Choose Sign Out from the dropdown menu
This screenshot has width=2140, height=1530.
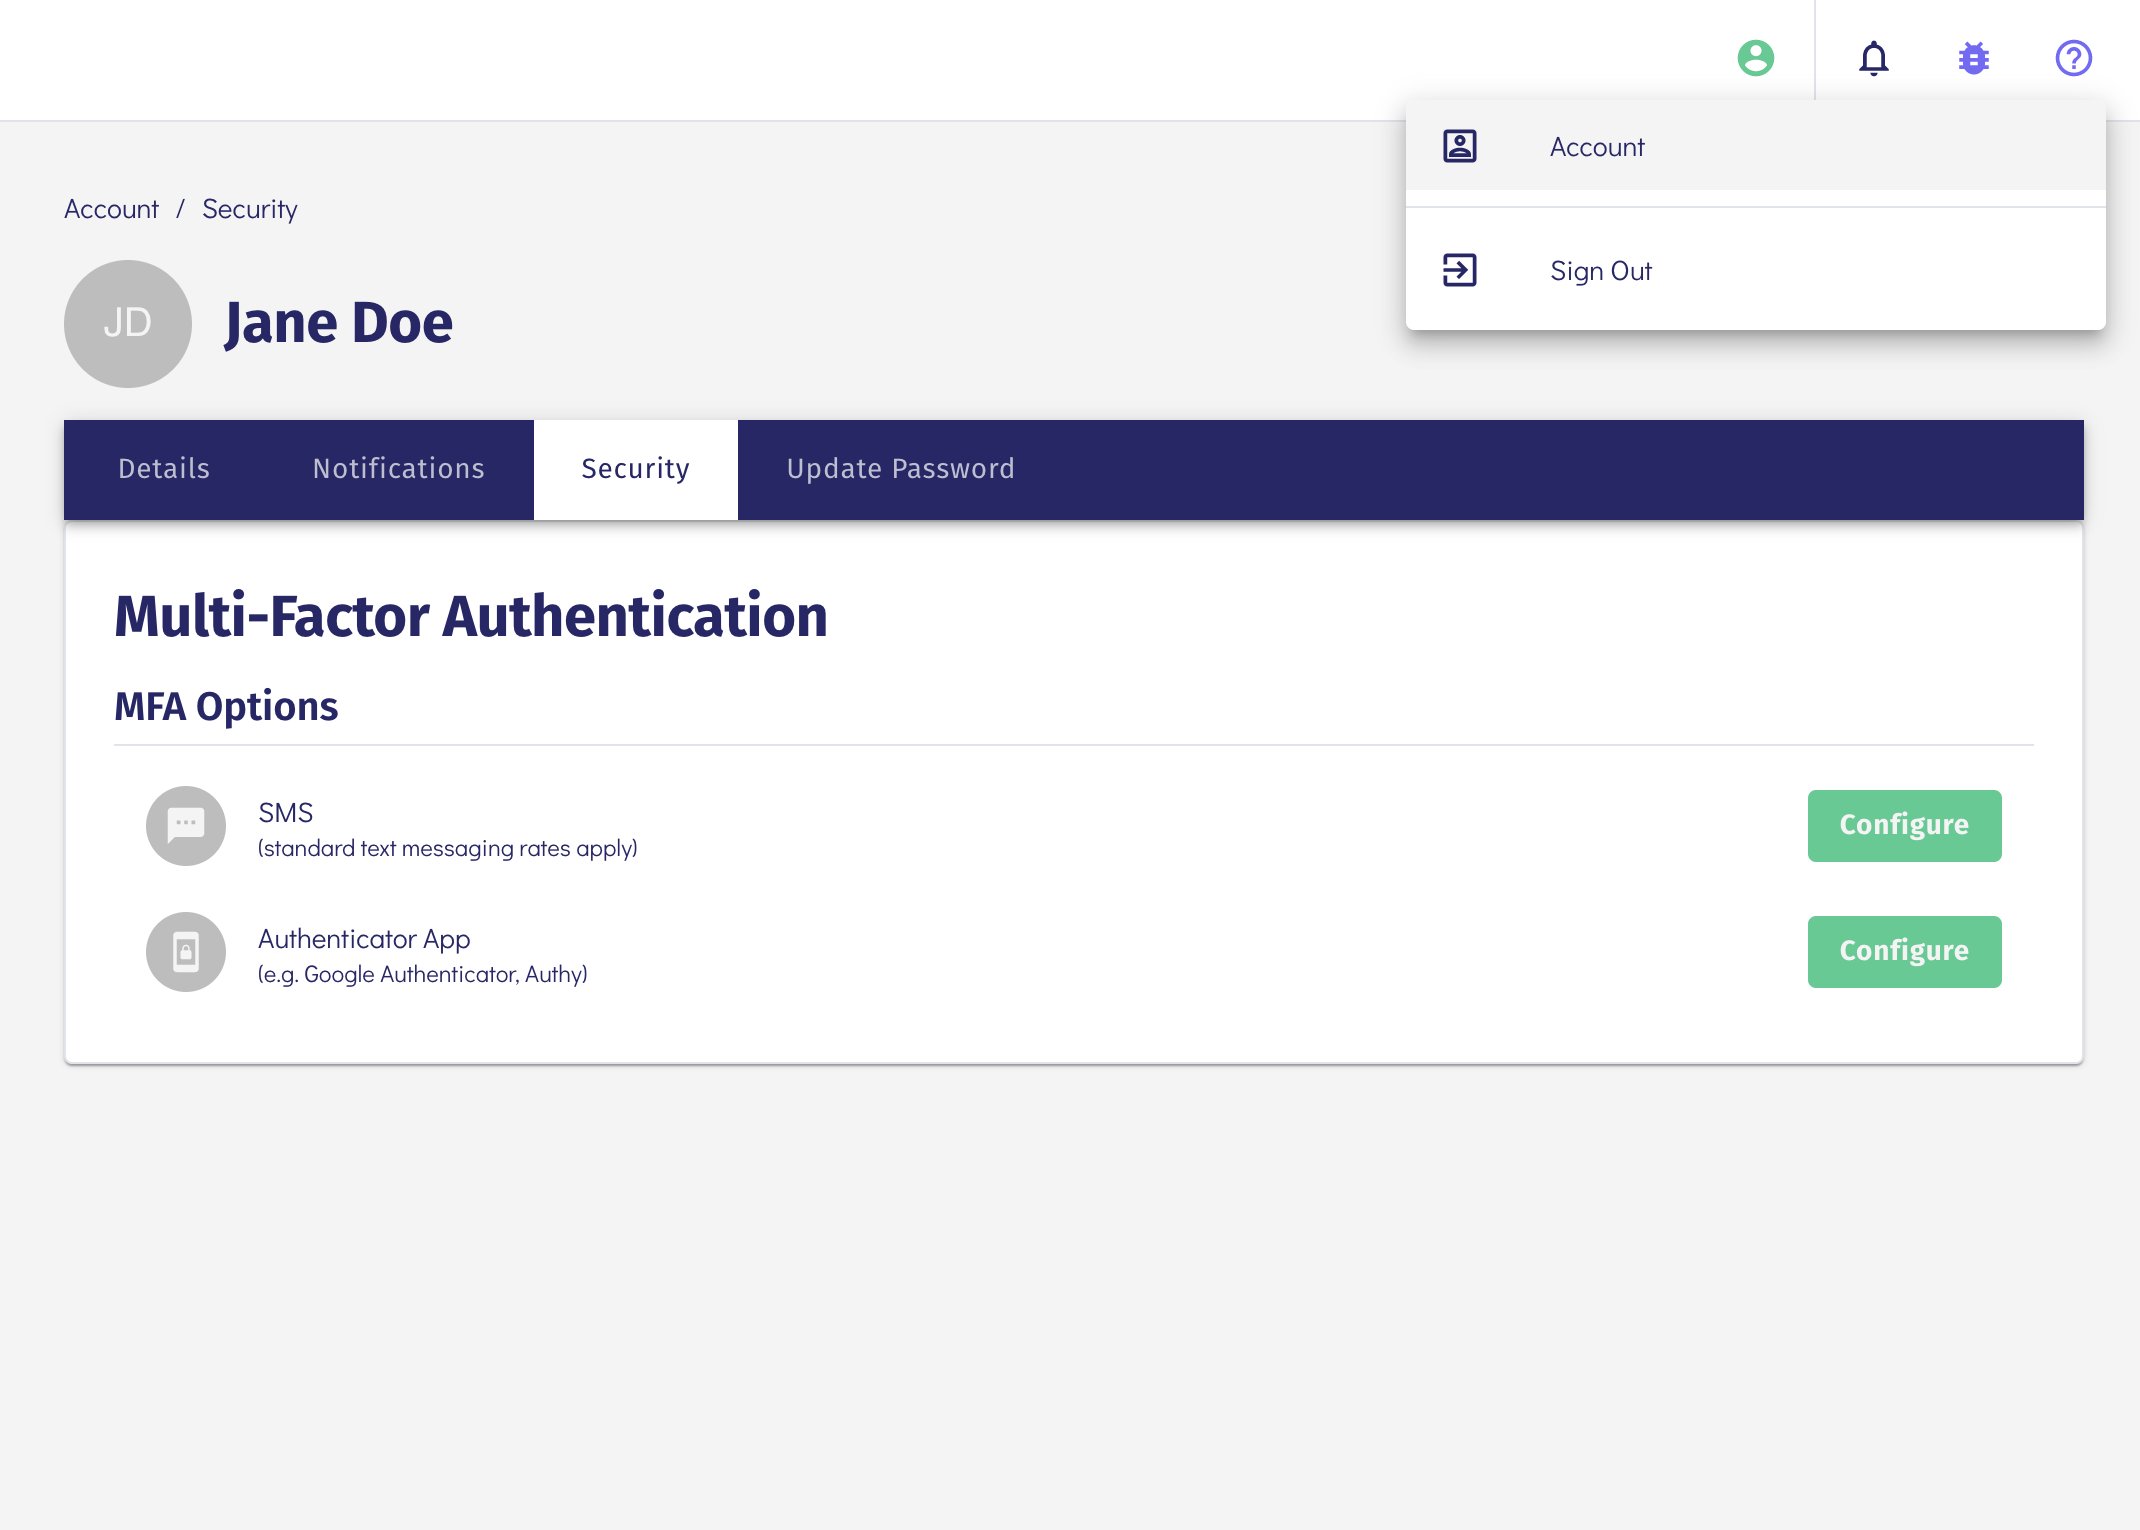1600,271
